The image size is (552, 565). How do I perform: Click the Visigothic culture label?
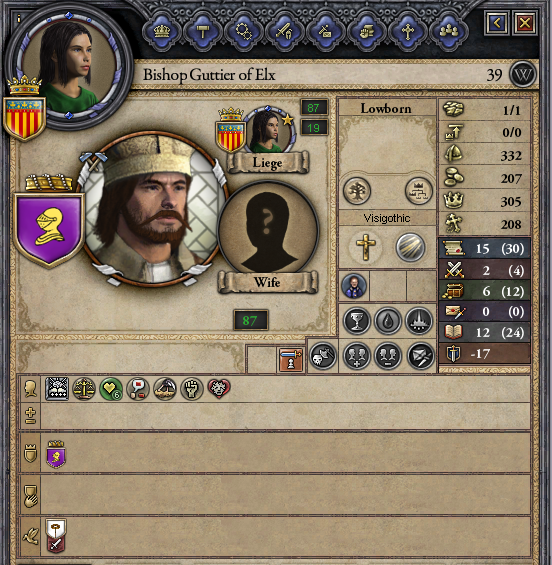pyautogui.click(x=387, y=218)
